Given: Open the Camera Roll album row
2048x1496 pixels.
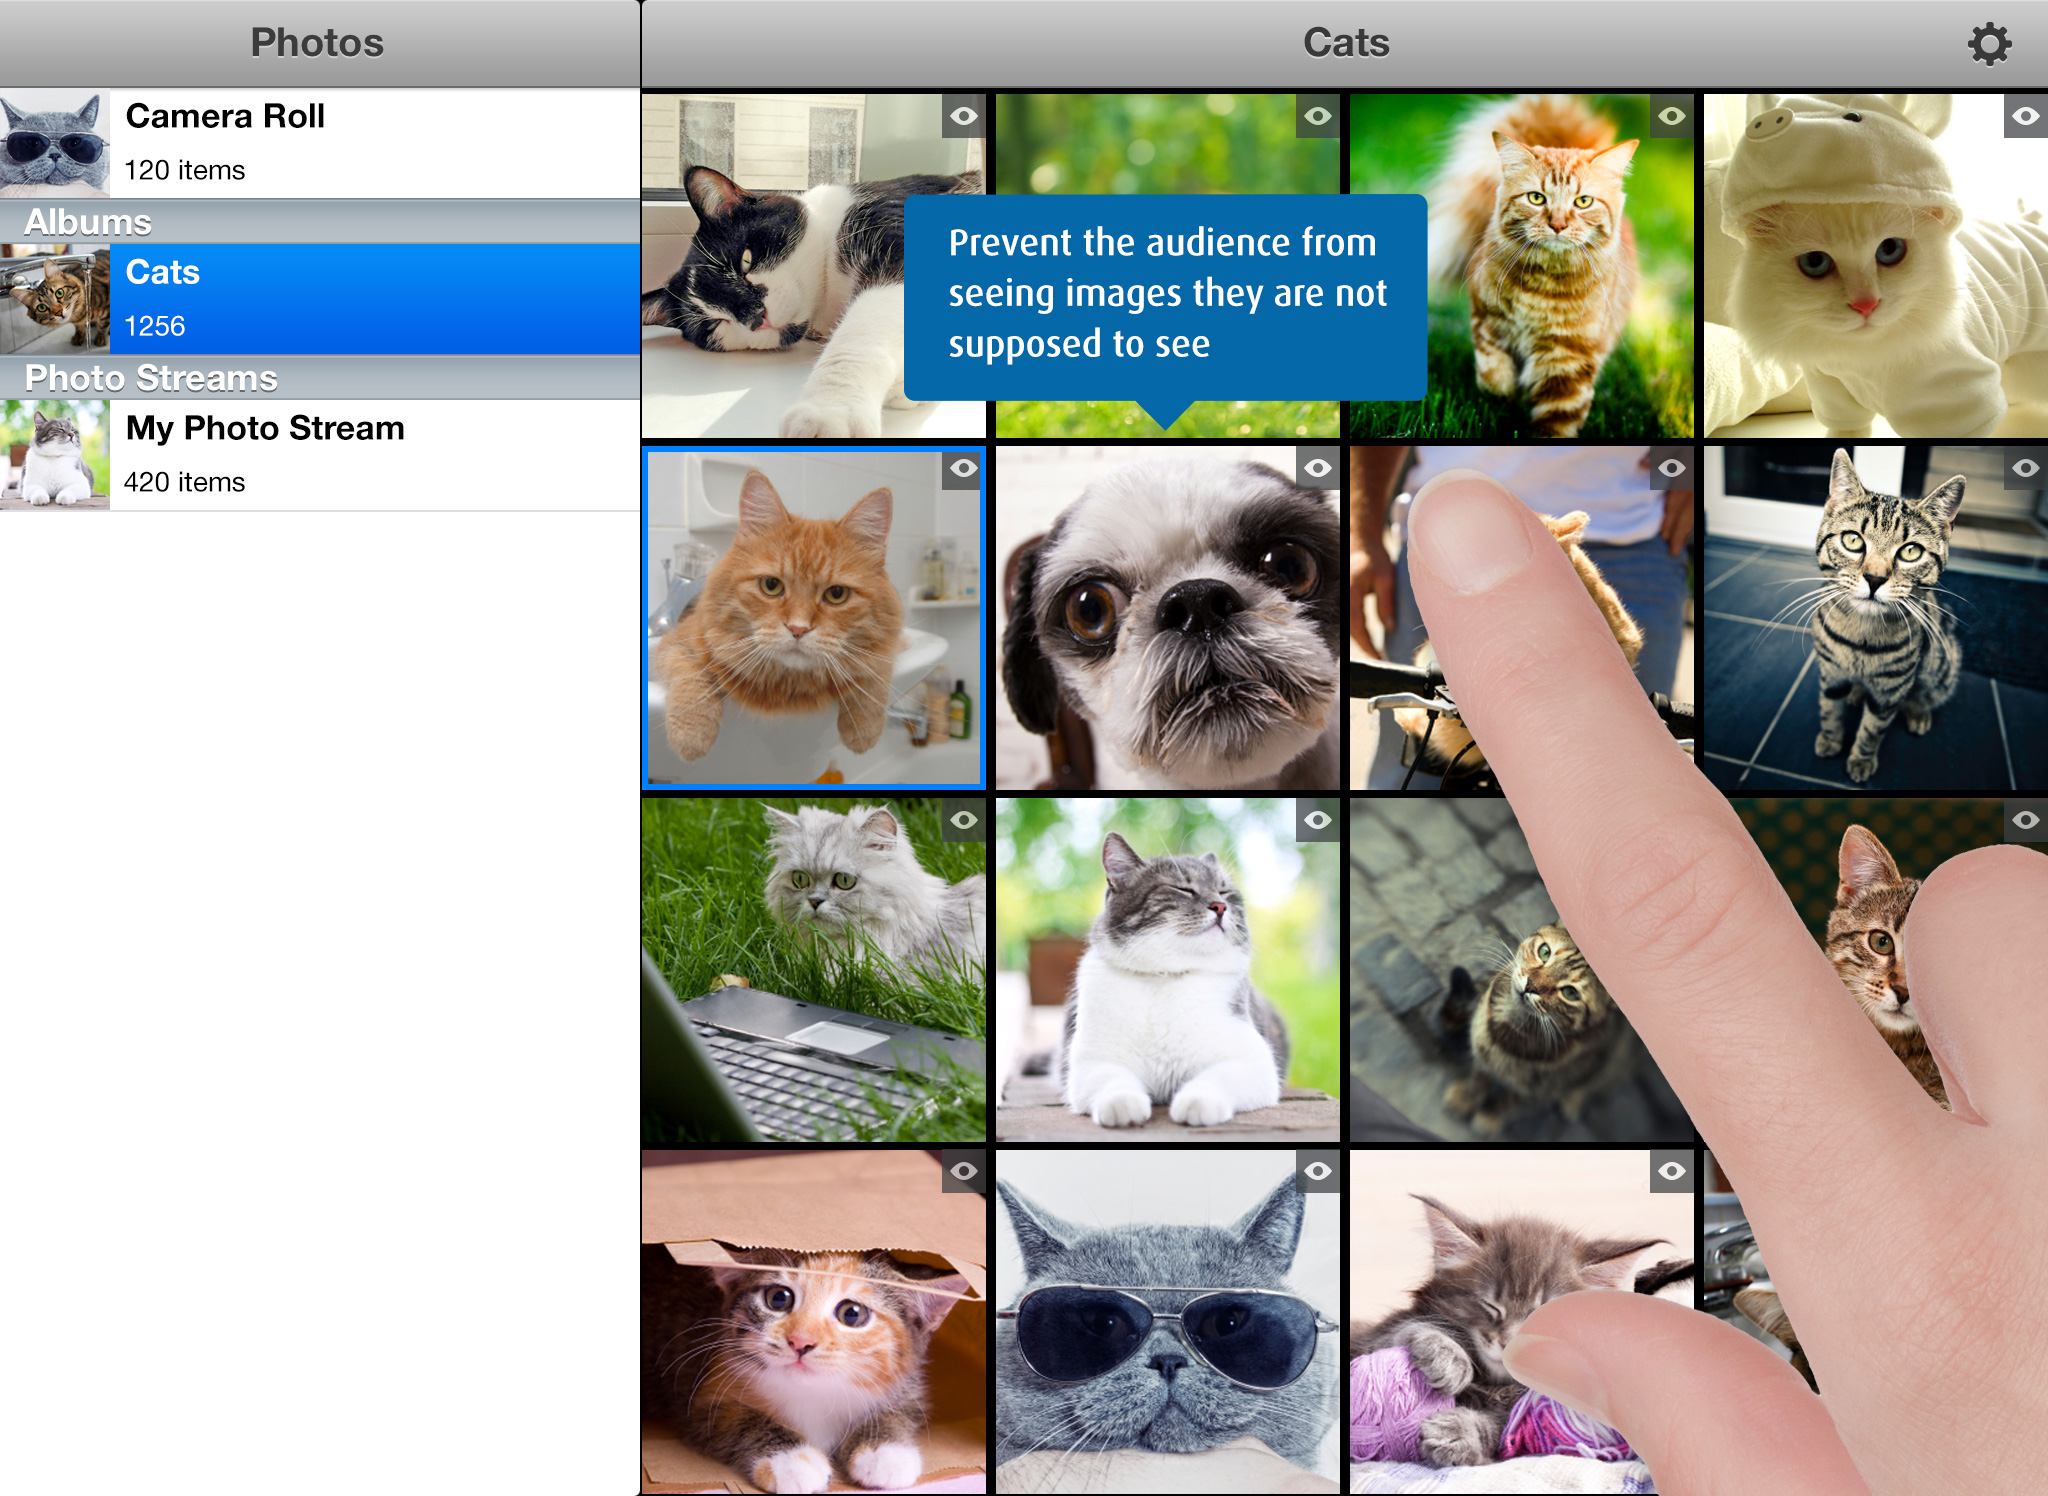Looking at the screenshot, I should (320, 143).
